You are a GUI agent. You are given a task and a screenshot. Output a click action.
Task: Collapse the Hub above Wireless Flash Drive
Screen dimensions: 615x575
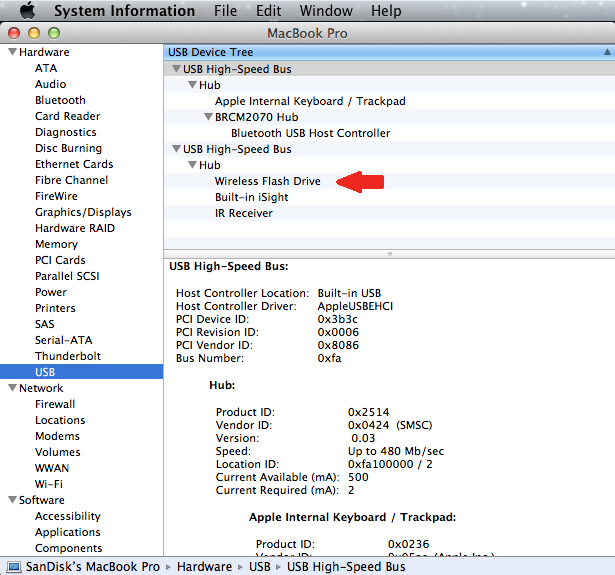click(x=192, y=165)
